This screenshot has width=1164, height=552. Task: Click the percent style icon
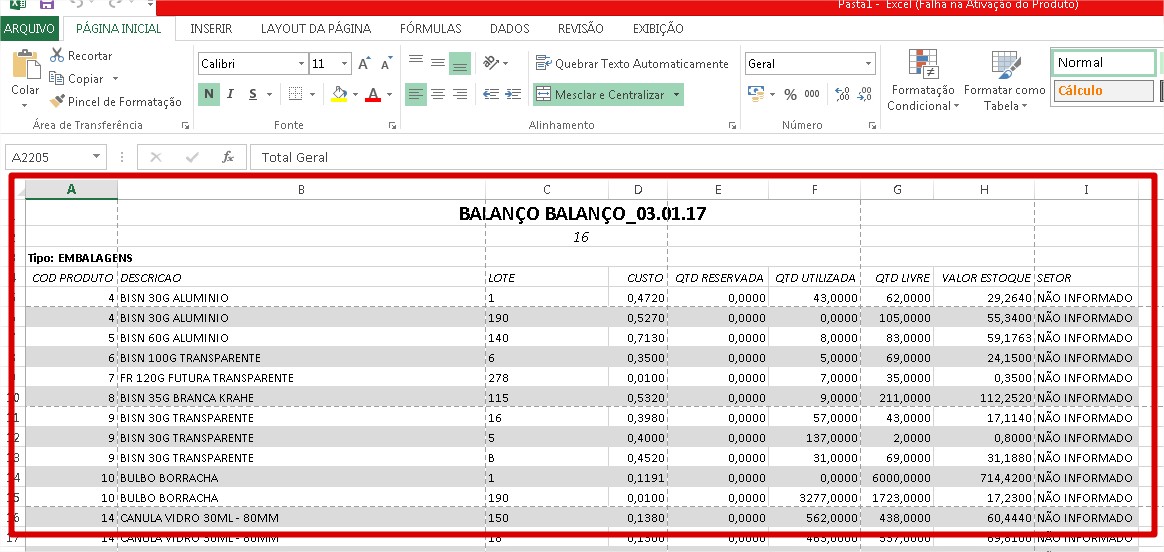click(790, 95)
